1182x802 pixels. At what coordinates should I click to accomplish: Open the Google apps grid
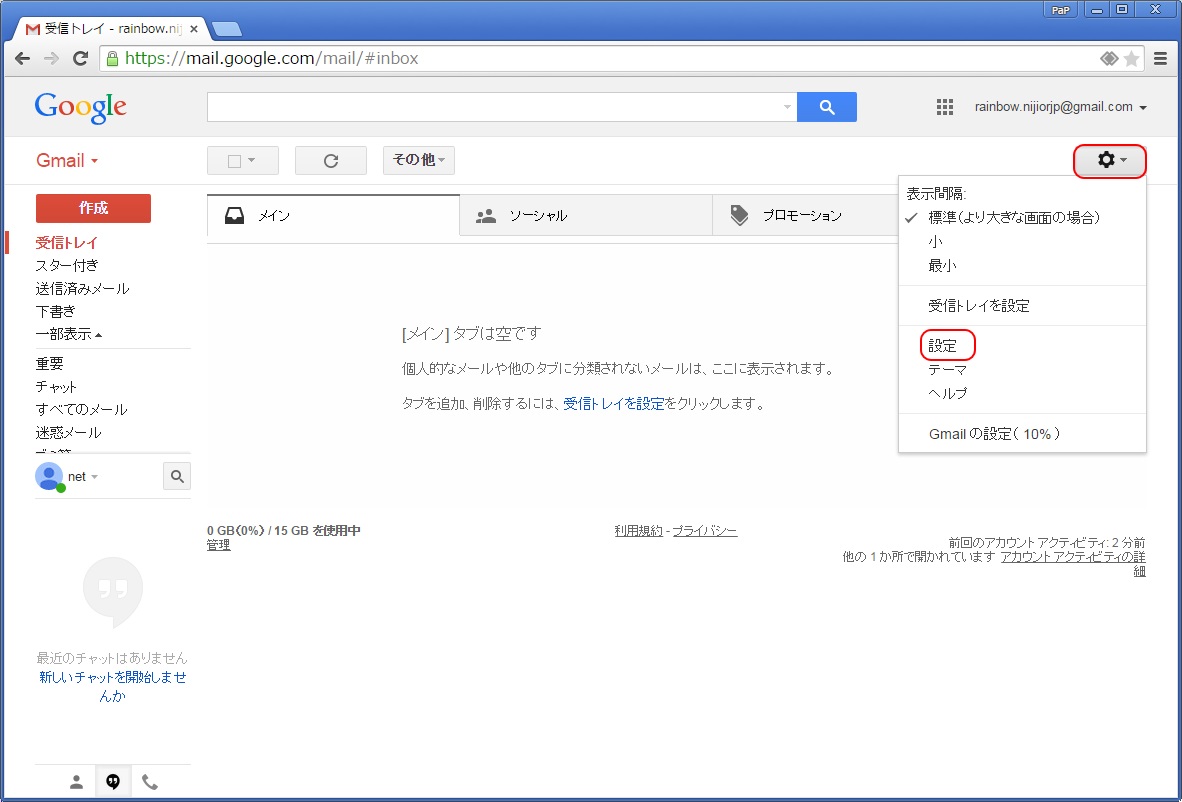point(945,107)
